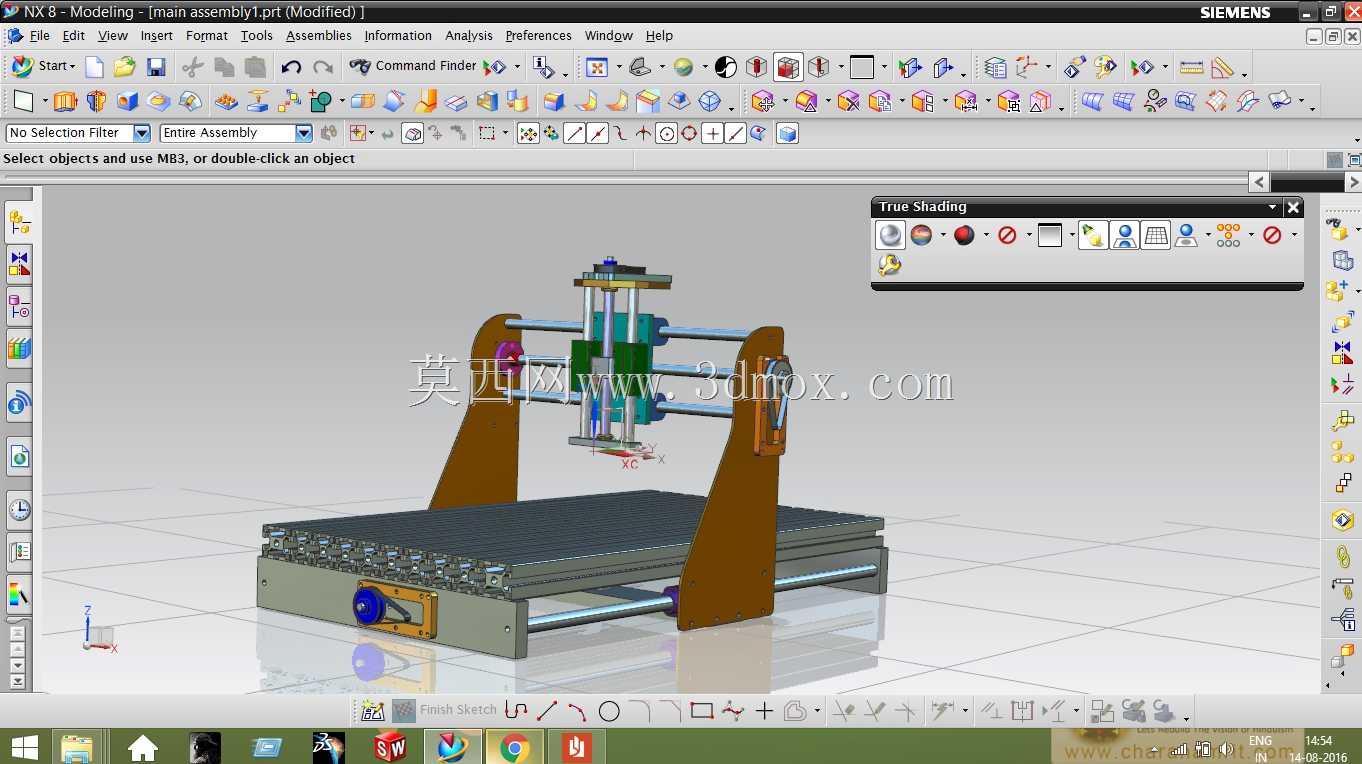
Task: Toggle the Existing Point snap option
Action: (x=712, y=133)
